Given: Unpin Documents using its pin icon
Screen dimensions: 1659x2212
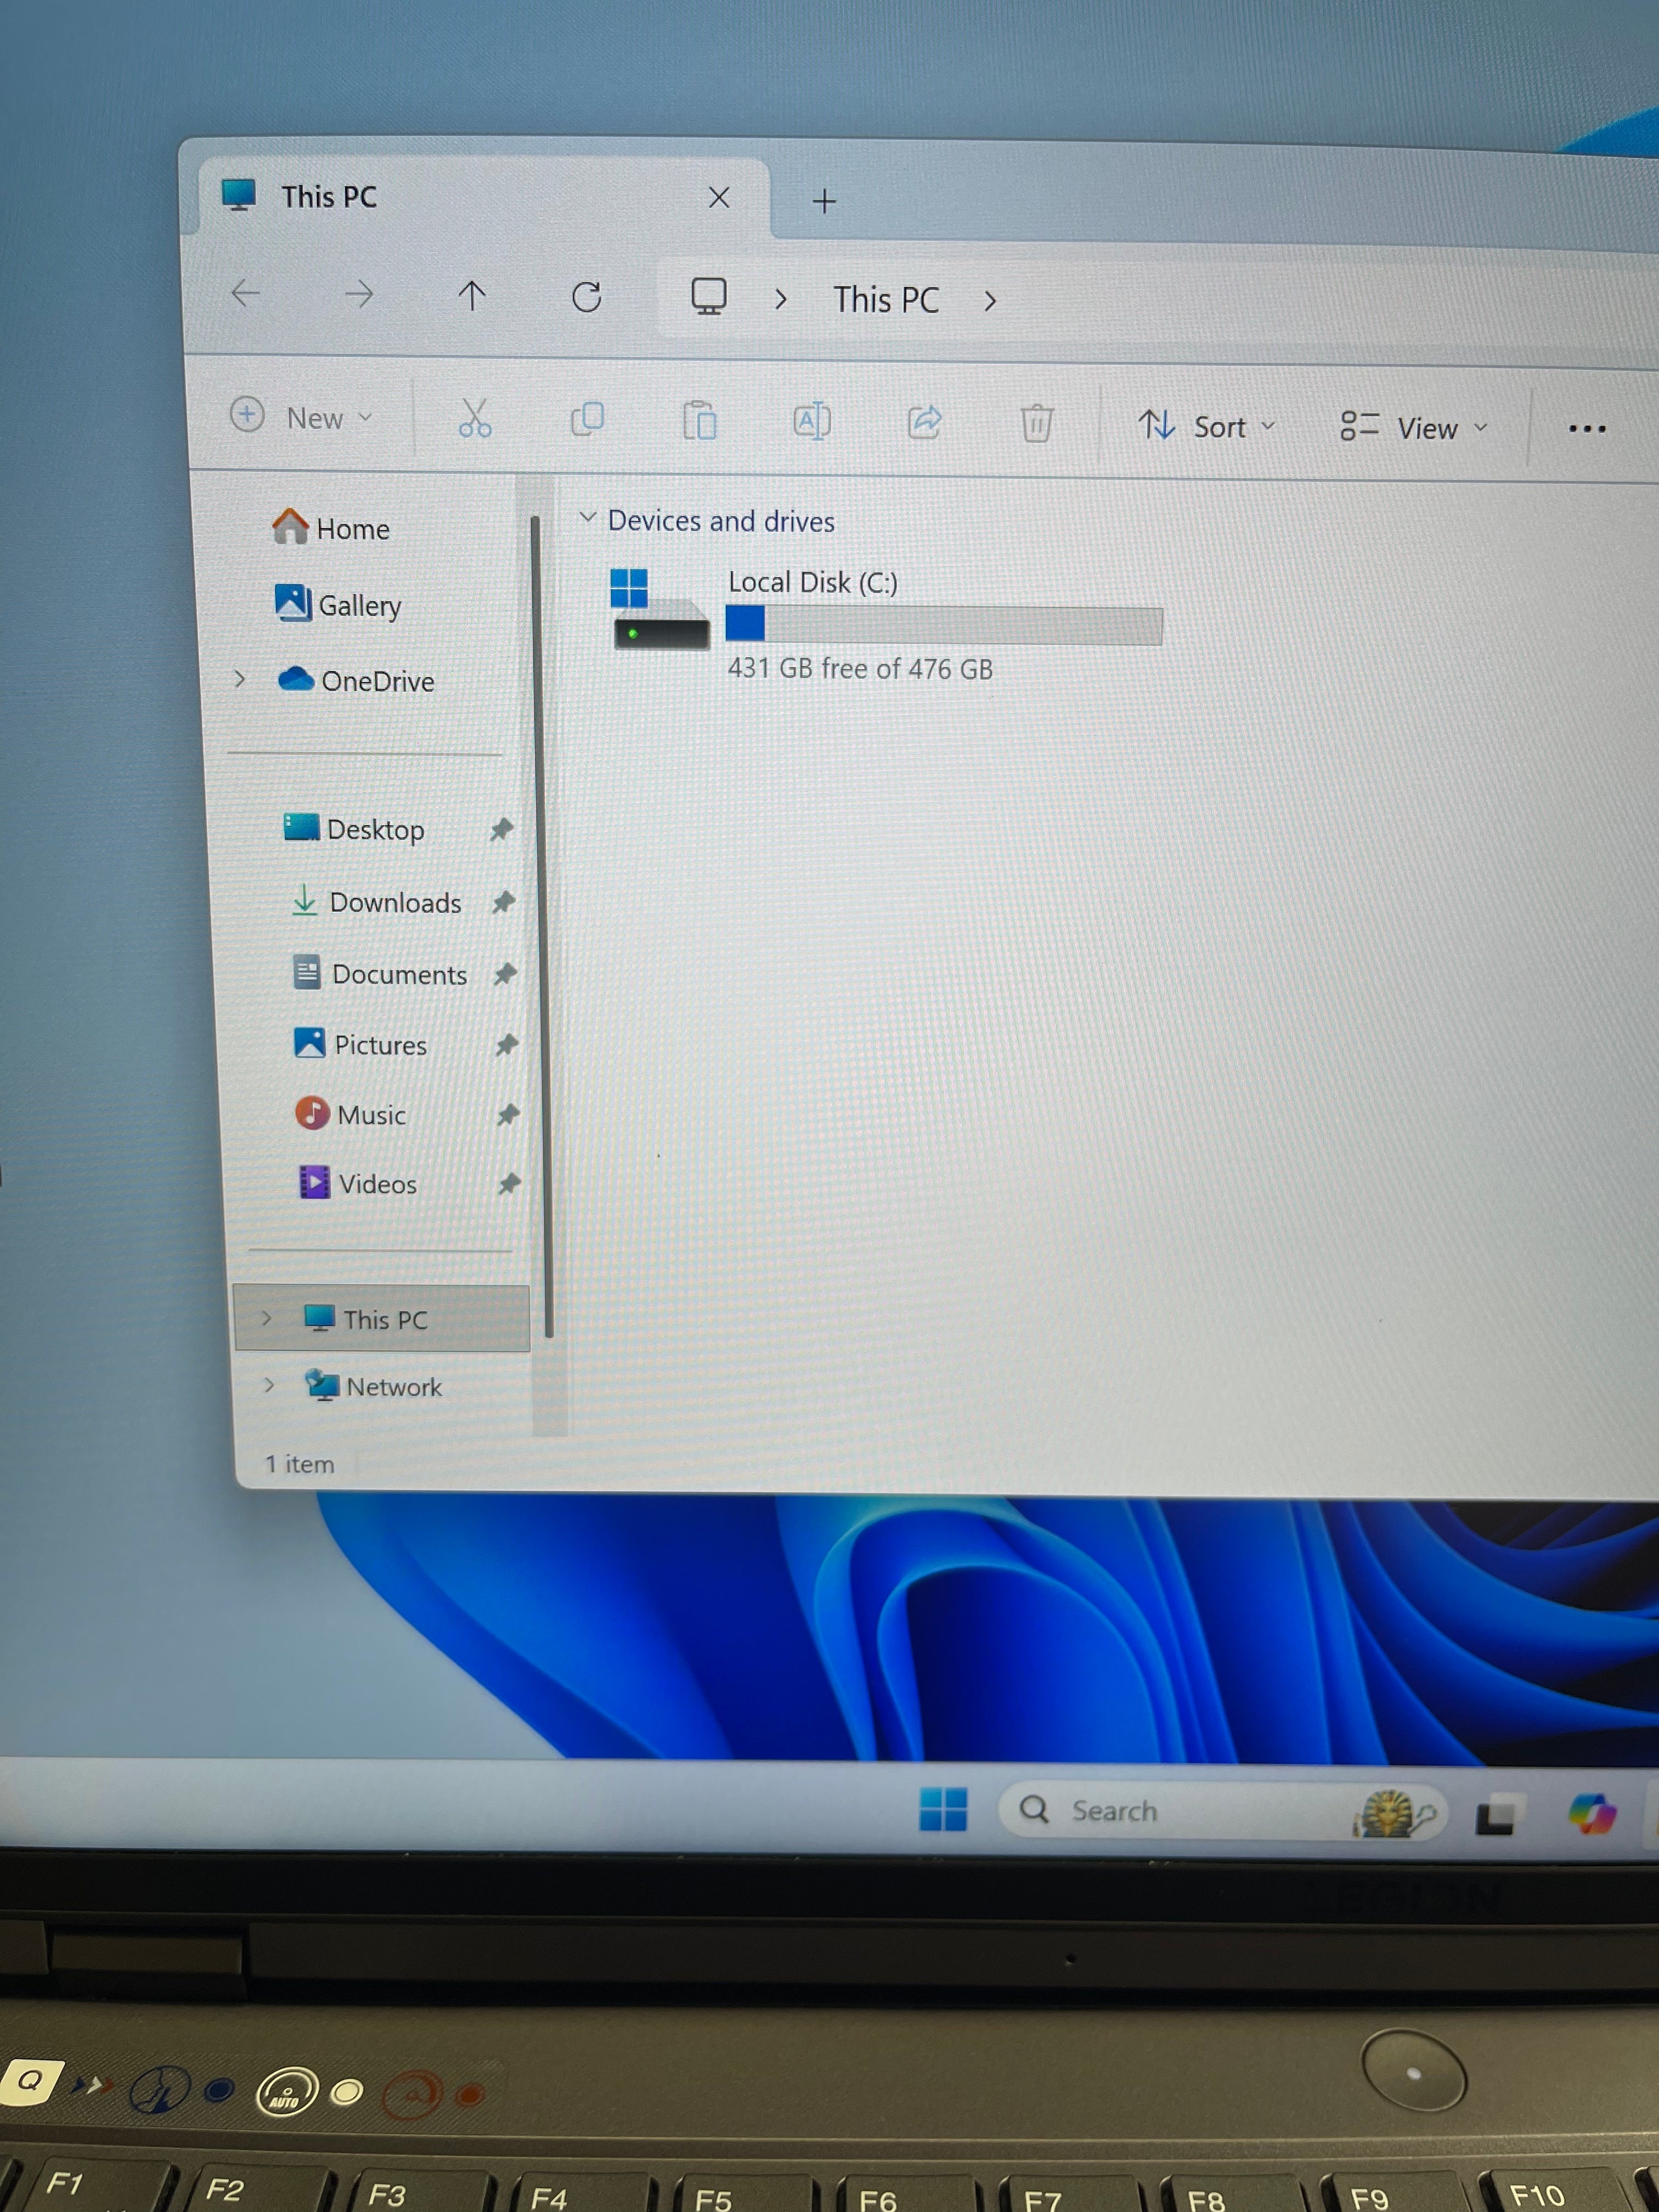Looking at the screenshot, I should click(x=505, y=973).
